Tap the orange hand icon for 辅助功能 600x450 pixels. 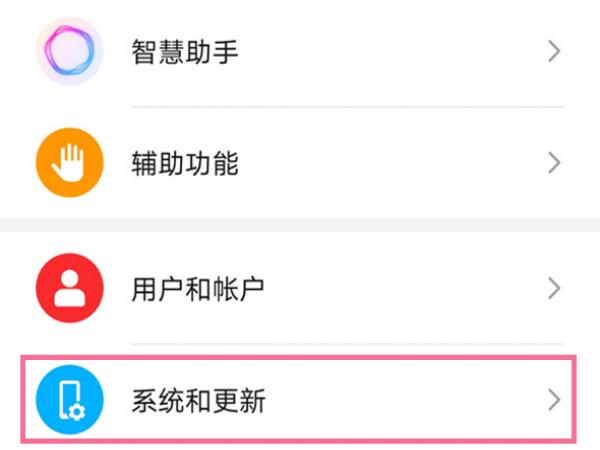(x=69, y=163)
